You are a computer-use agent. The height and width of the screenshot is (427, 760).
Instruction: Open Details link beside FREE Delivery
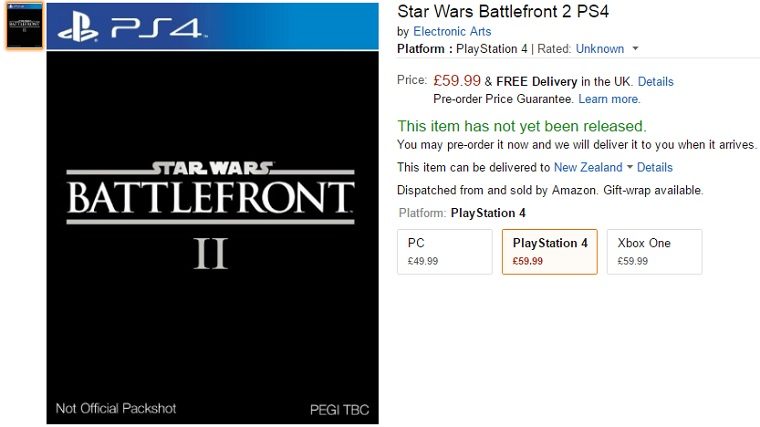coord(655,81)
